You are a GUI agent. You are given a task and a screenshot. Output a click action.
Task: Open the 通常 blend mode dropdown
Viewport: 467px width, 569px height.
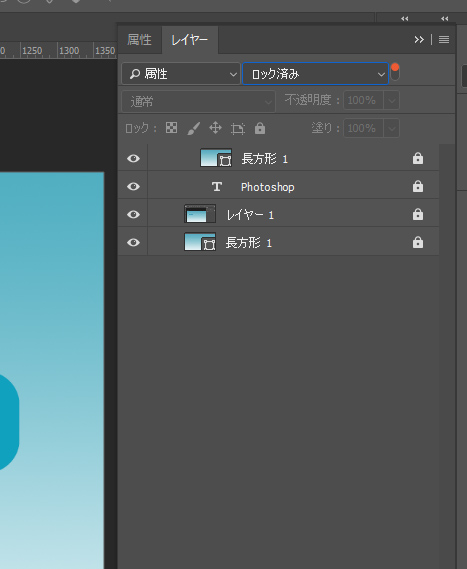(198, 101)
